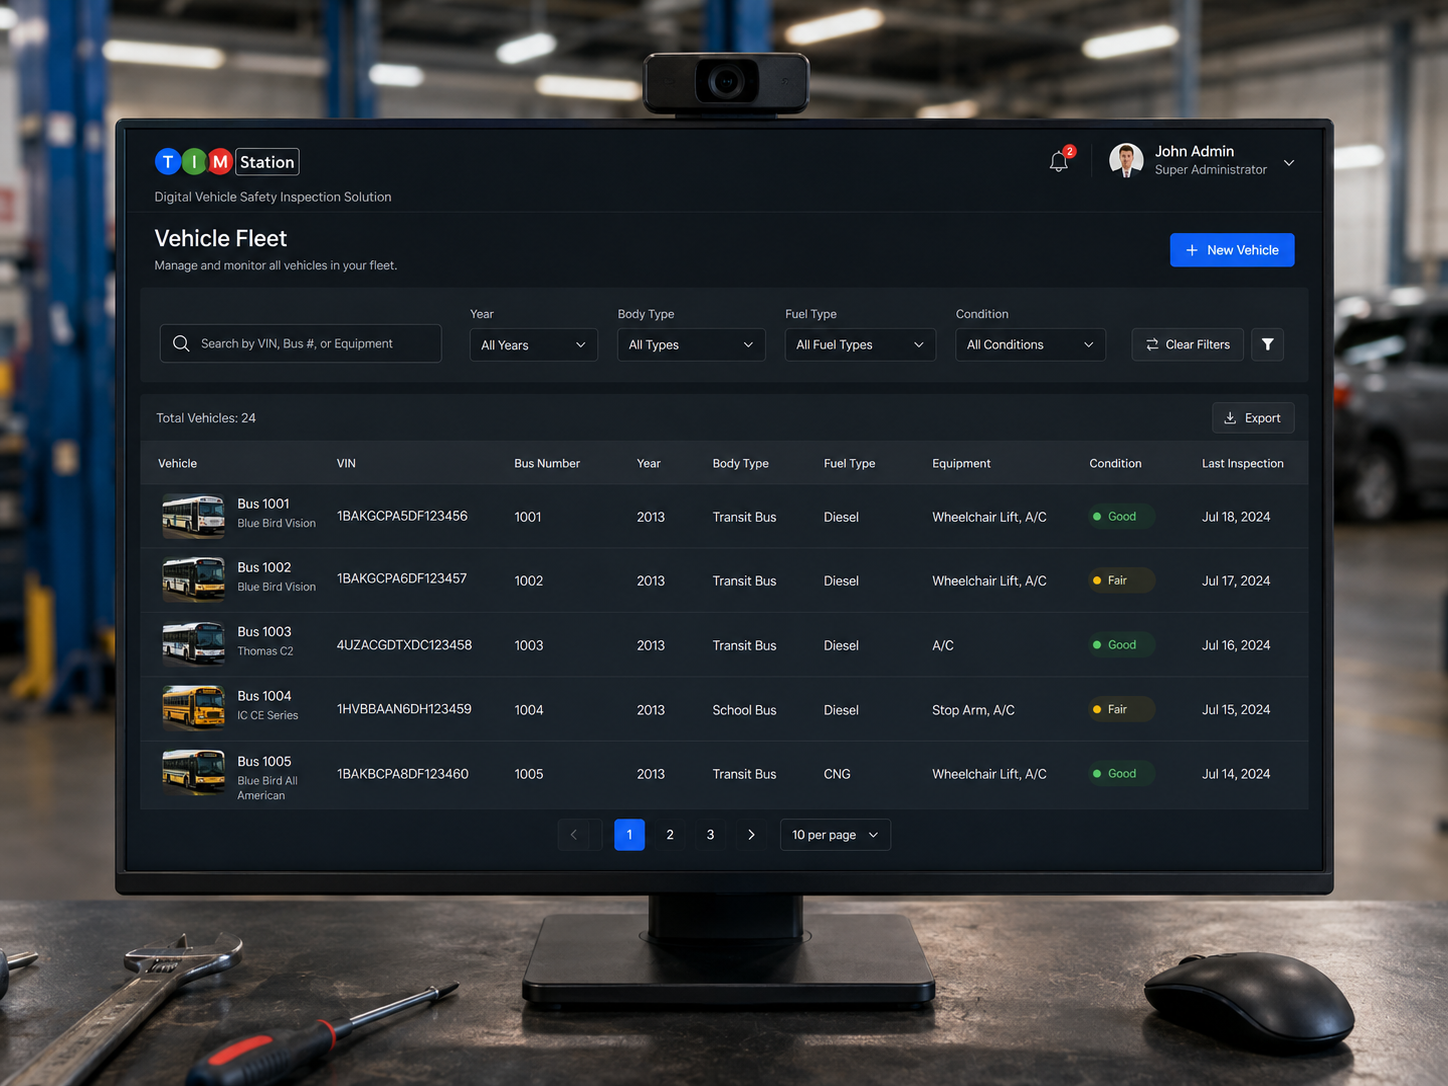The width and height of the screenshot is (1448, 1086).
Task: Sort by the Vehicle column header
Action: (178, 463)
